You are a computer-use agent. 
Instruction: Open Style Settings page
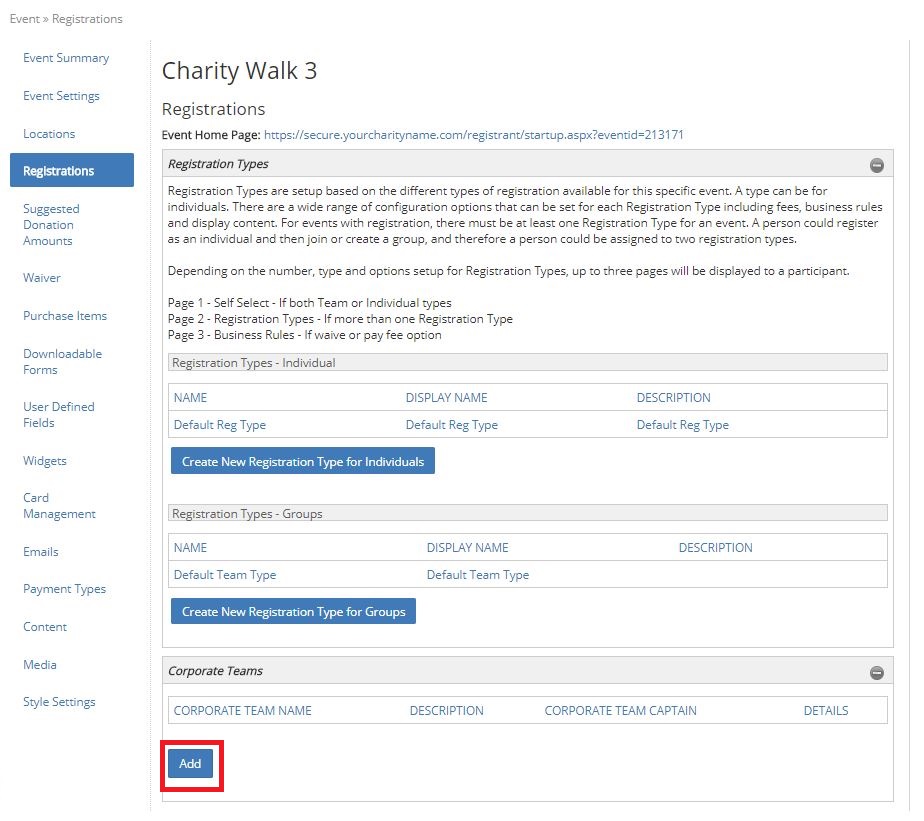coord(60,702)
